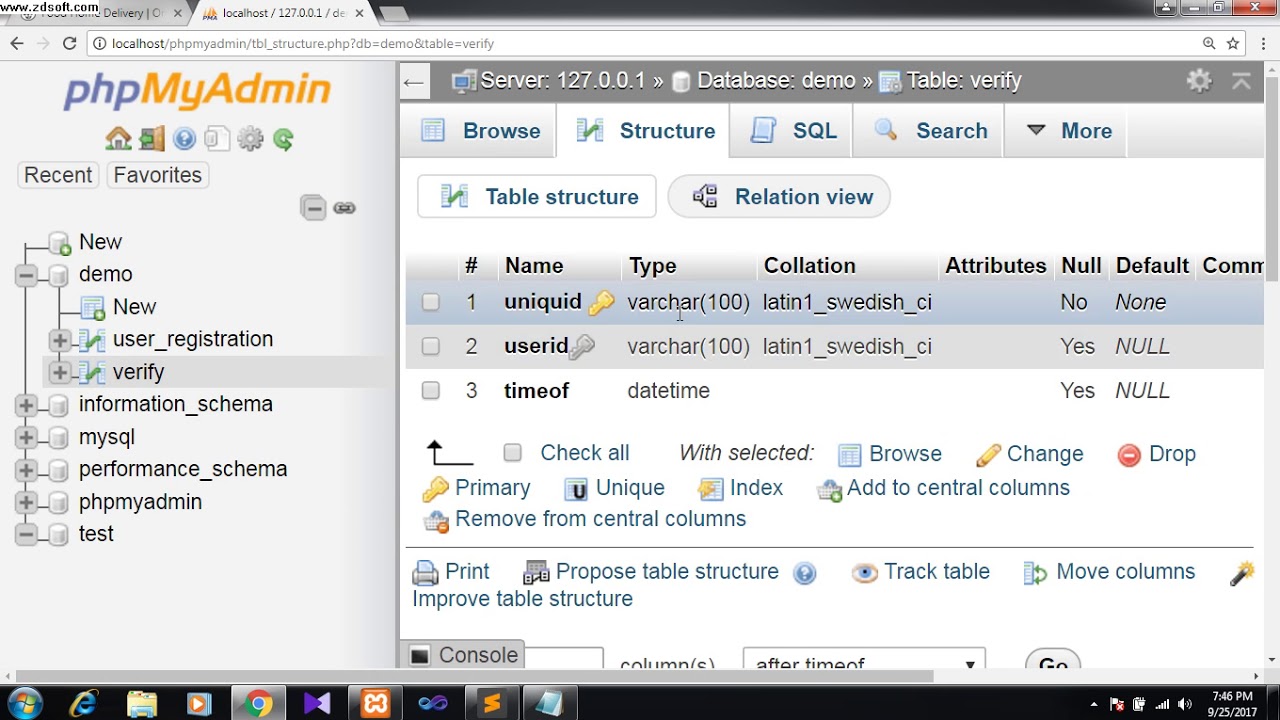
Task: Switch to the Browse tab
Action: (479, 131)
